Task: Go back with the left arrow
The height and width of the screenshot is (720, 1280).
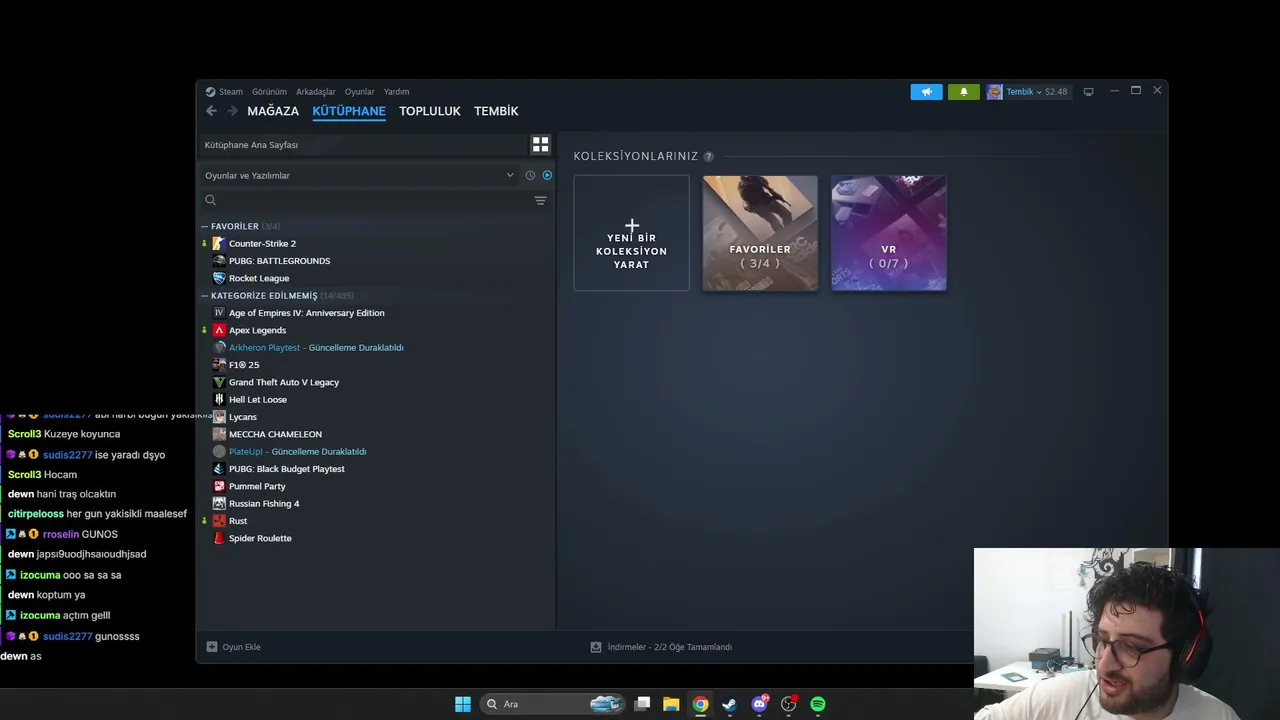Action: pos(211,111)
